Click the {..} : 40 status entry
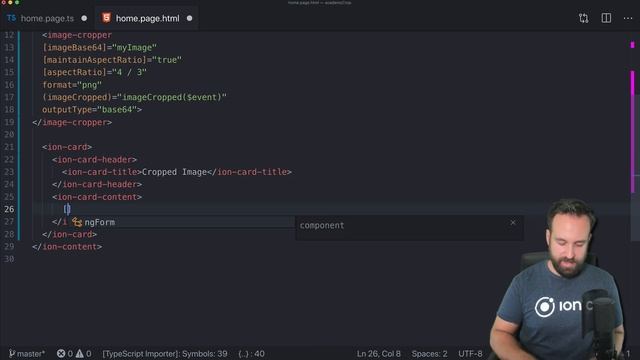 pyautogui.click(x=251, y=353)
